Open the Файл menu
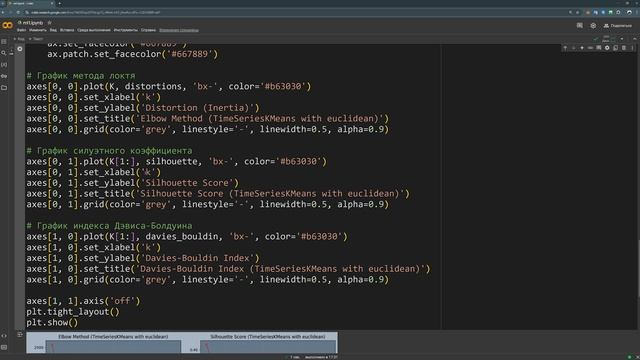 pyautogui.click(x=21, y=30)
